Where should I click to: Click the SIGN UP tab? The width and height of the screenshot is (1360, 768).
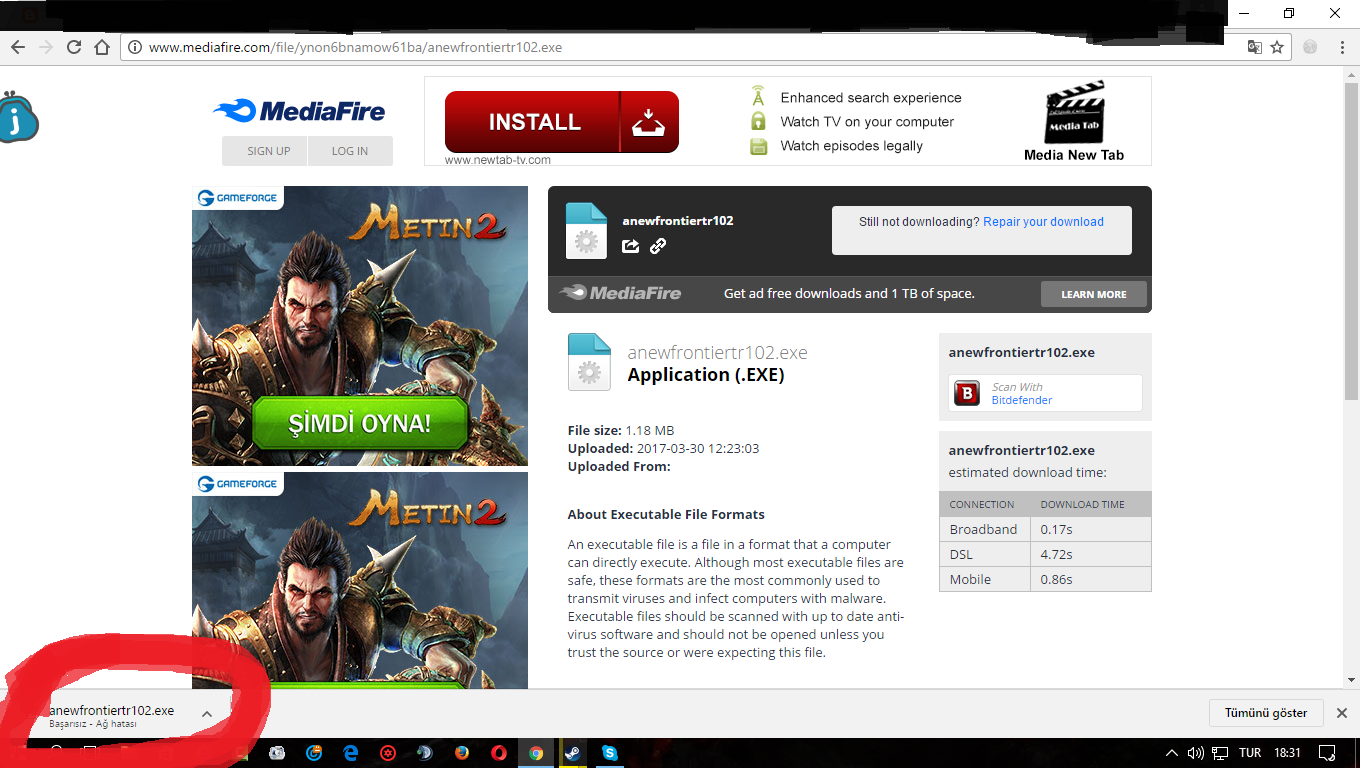pos(268,151)
